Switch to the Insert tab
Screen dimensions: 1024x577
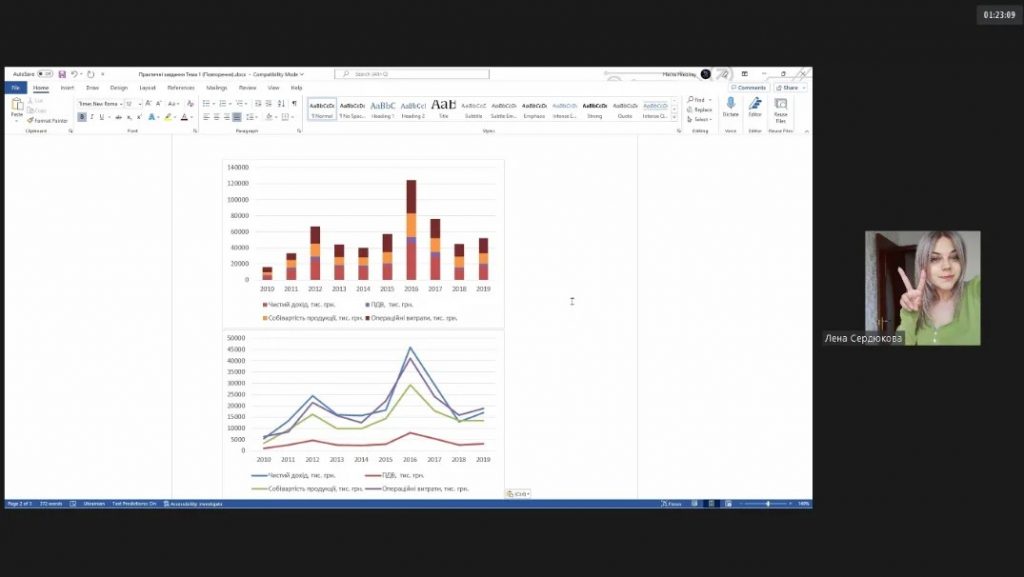point(67,88)
